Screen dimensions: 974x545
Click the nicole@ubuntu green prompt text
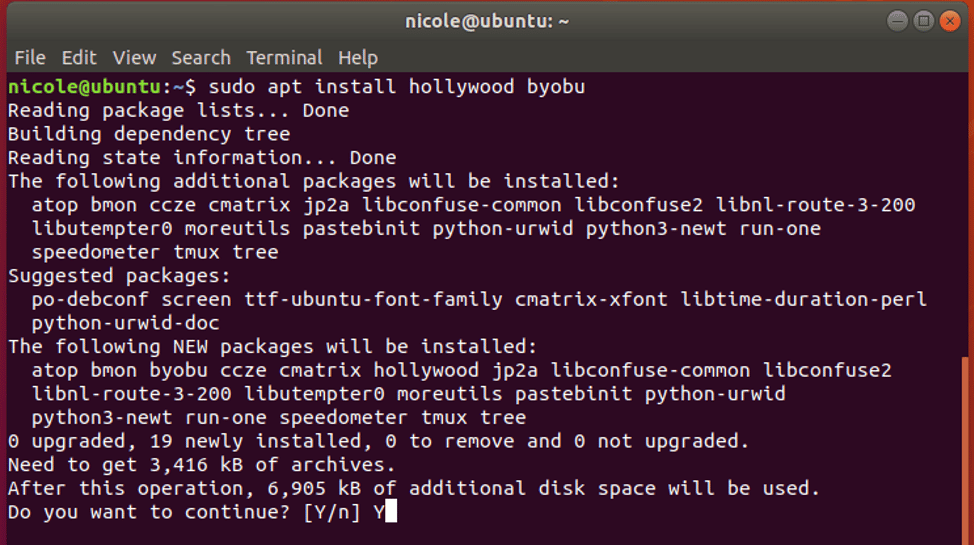click(x=84, y=86)
